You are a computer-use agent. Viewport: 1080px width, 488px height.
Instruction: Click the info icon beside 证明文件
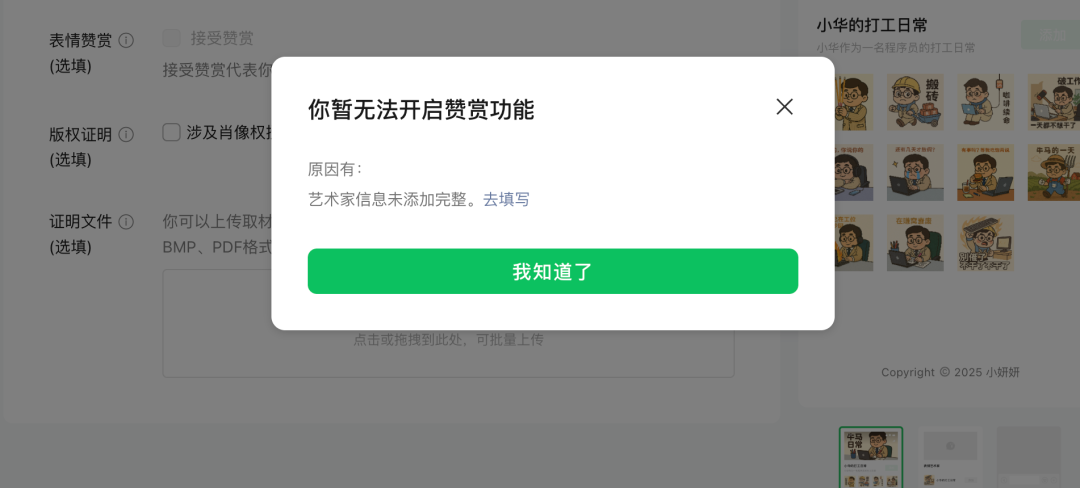(x=126, y=222)
